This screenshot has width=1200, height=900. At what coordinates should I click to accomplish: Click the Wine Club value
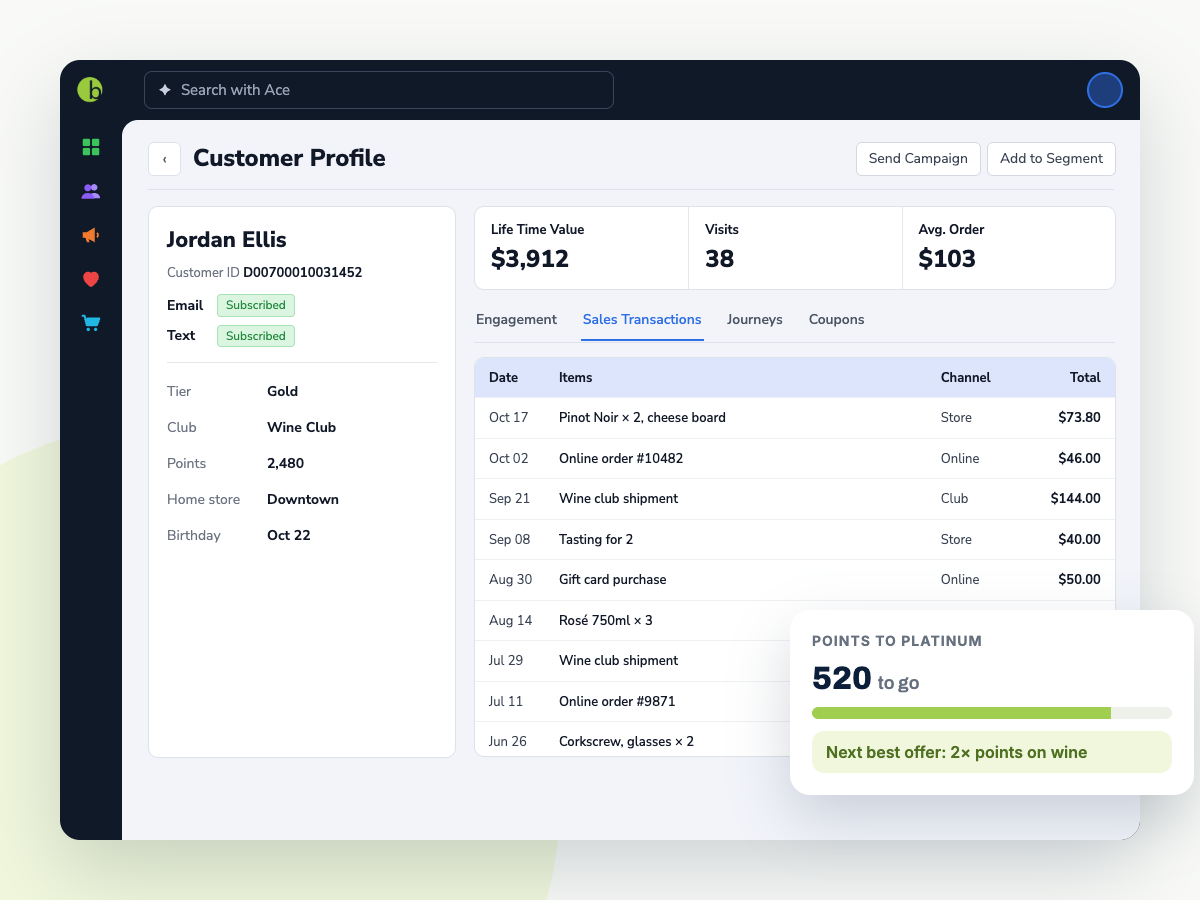click(301, 427)
